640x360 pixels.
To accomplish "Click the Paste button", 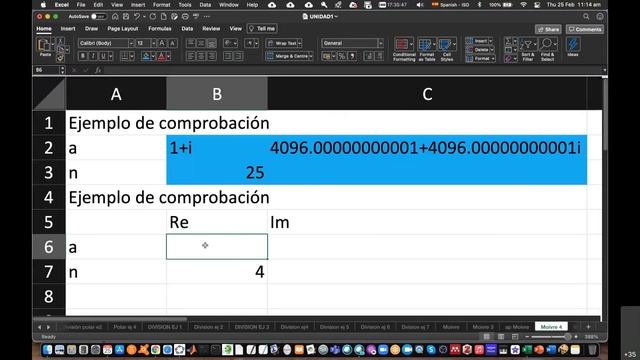I will tap(44, 48).
